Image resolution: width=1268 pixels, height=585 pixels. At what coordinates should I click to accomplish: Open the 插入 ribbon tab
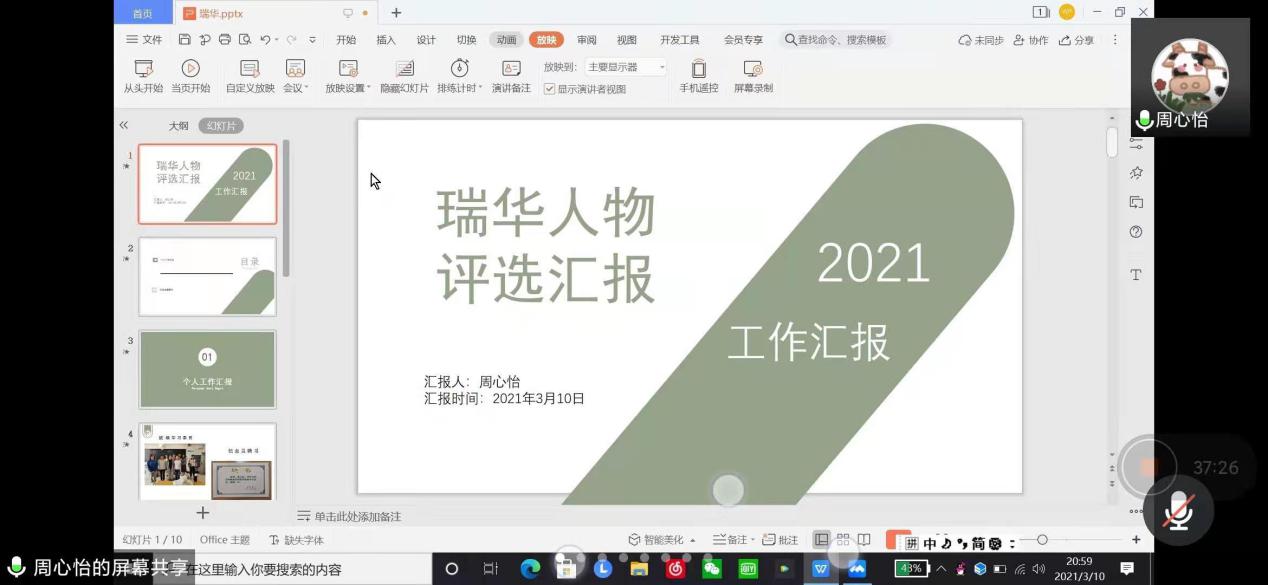386,40
